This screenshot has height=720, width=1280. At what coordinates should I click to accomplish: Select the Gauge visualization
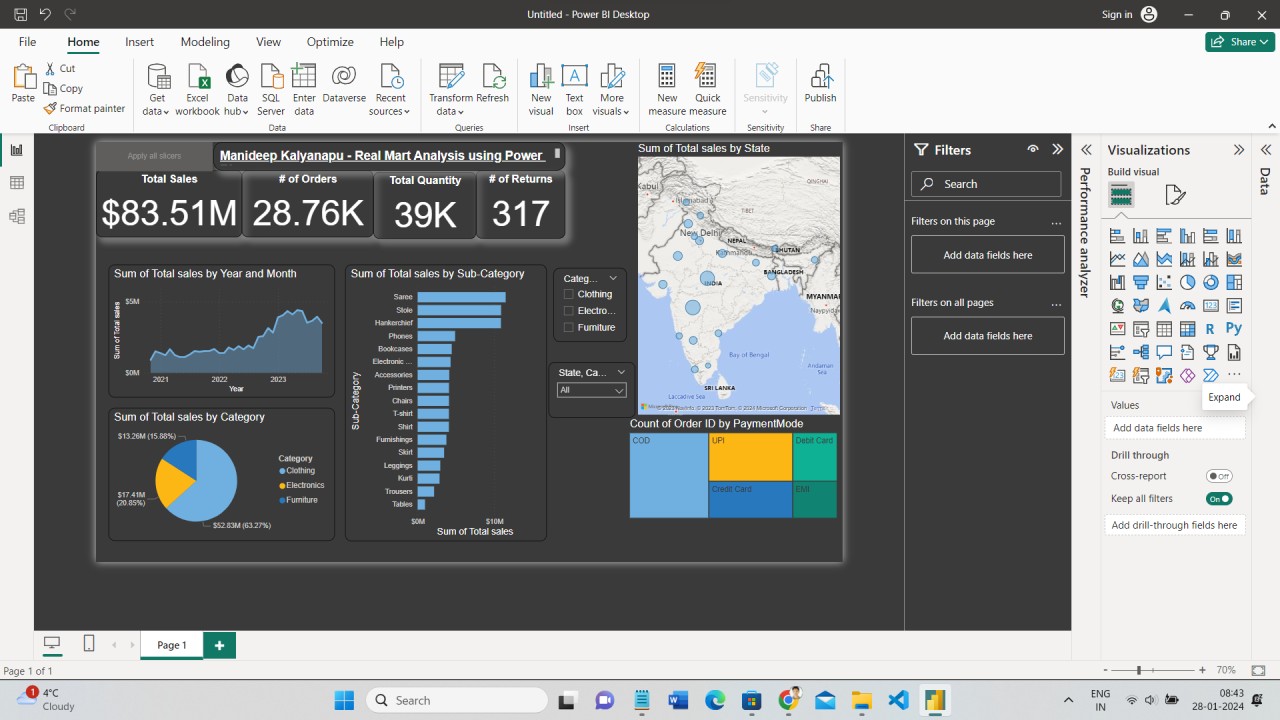coord(1187,306)
